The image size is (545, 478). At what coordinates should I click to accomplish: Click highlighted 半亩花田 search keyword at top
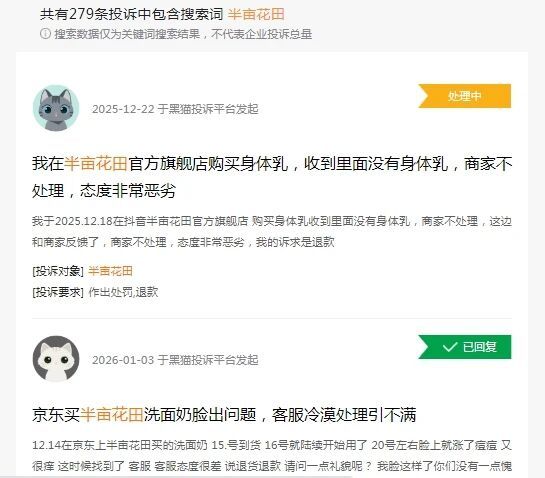[x=256, y=14]
